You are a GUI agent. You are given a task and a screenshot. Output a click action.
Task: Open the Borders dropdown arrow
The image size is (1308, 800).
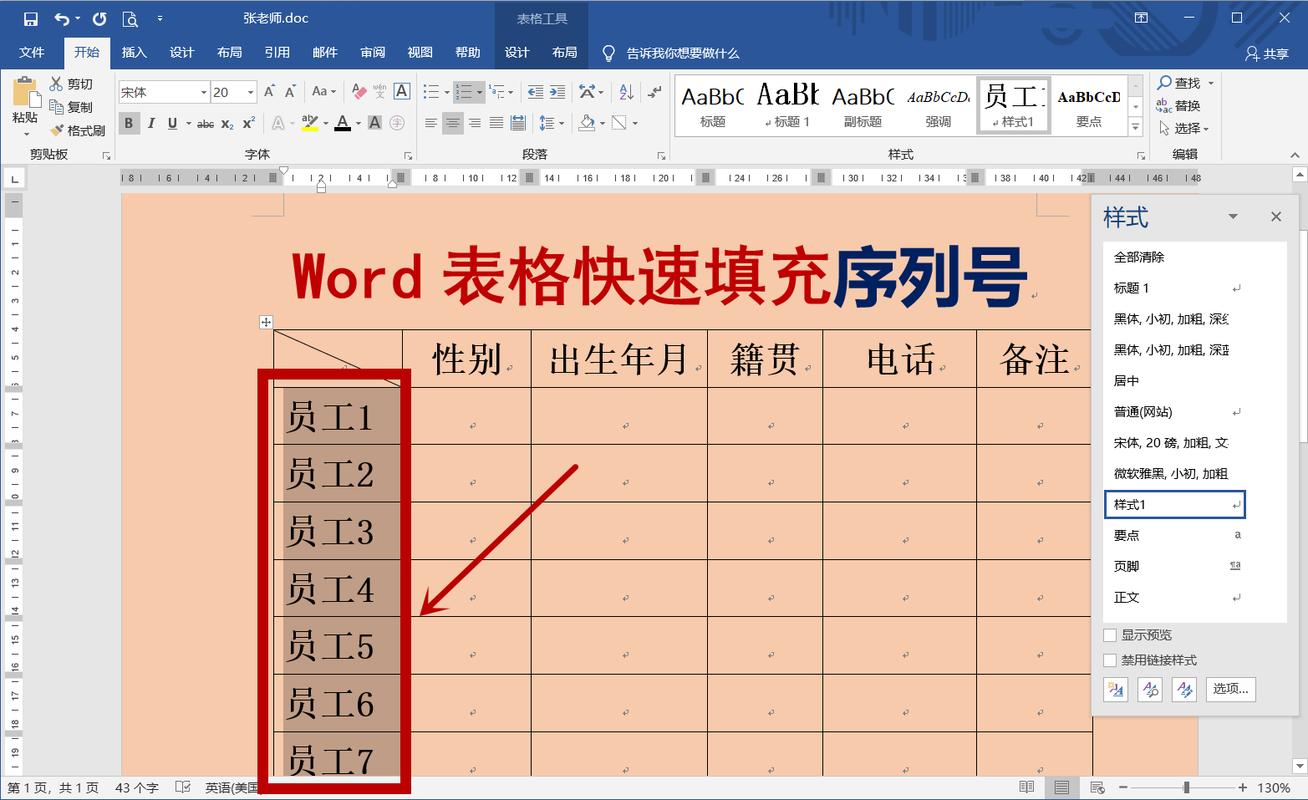click(636, 123)
